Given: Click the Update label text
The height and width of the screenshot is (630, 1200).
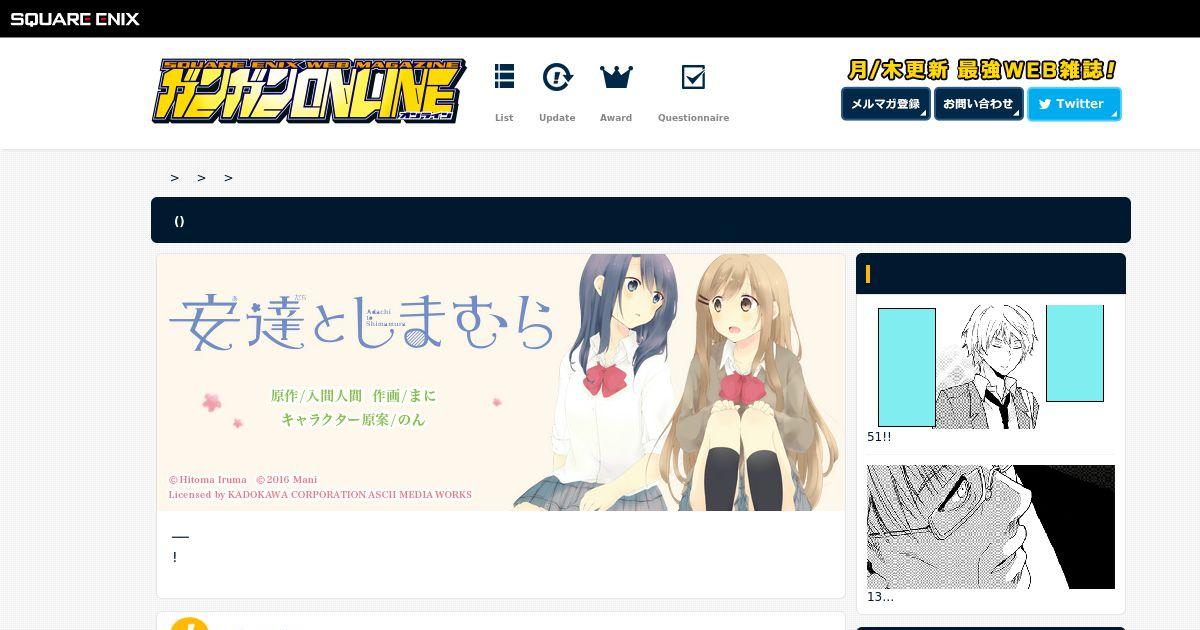Looking at the screenshot, I should click(557, 118).
